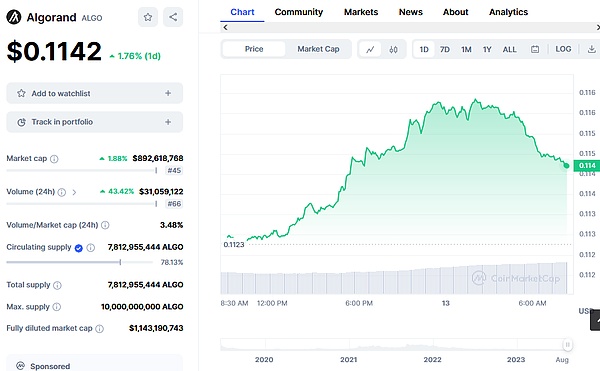Toggle the LOG scale option
The width and height of the screenshot is (600, 371).
pyautogui.click(x=563, y=49)
